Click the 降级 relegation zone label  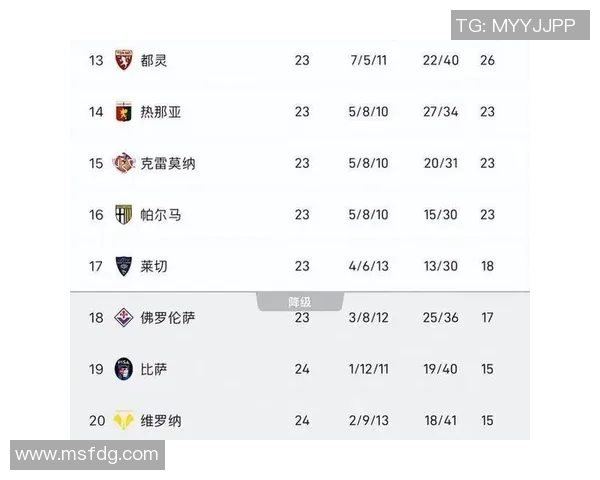pos(300,302)
